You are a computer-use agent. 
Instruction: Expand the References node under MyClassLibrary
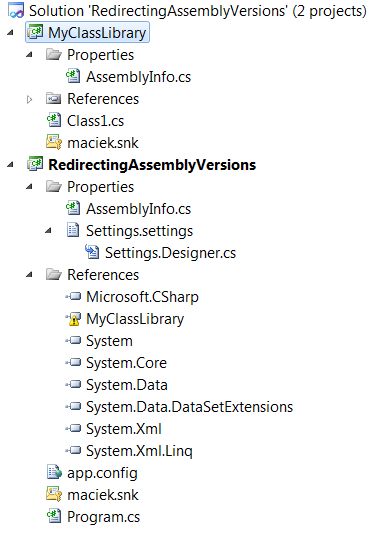[30, 100]
